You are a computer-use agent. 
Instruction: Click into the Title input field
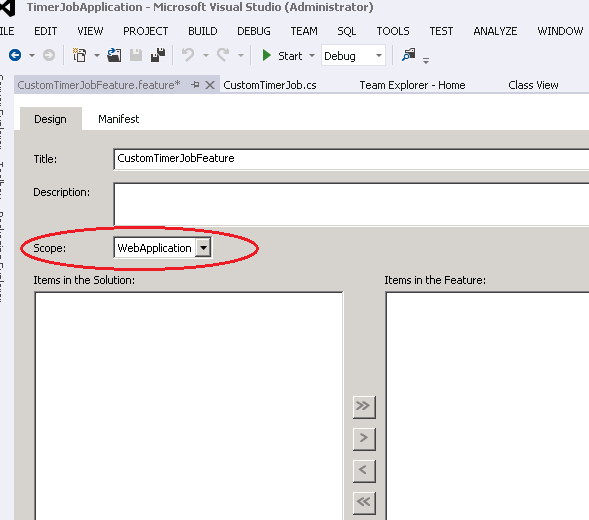[351, 159]
